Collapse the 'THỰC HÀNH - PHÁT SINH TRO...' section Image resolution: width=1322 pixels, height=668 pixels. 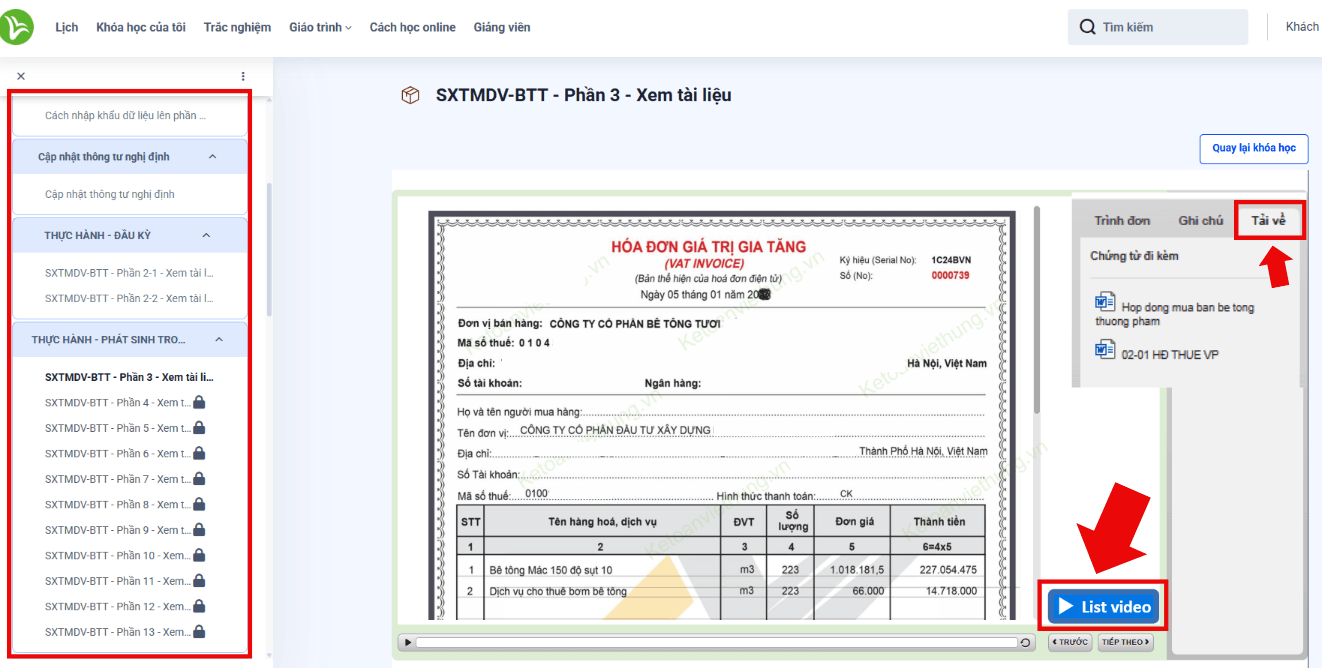tap(217, 340)
